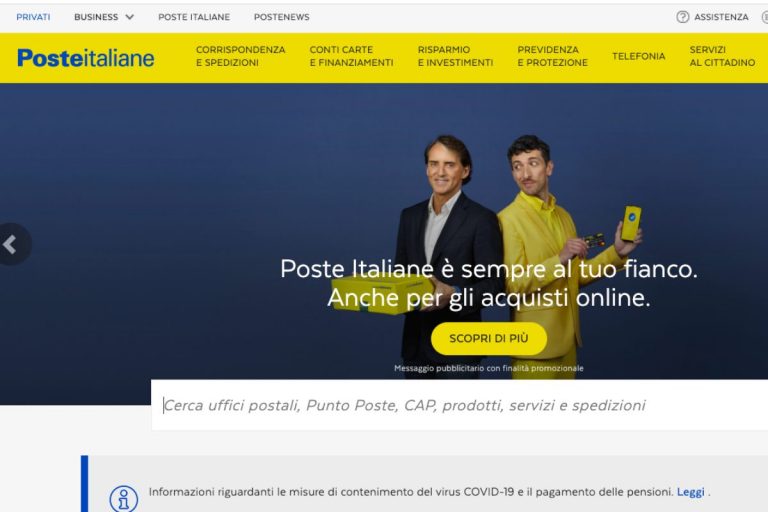The image size is (768, 512).
Task: Open the Postenews top link
Action: [x=282, y=17]
